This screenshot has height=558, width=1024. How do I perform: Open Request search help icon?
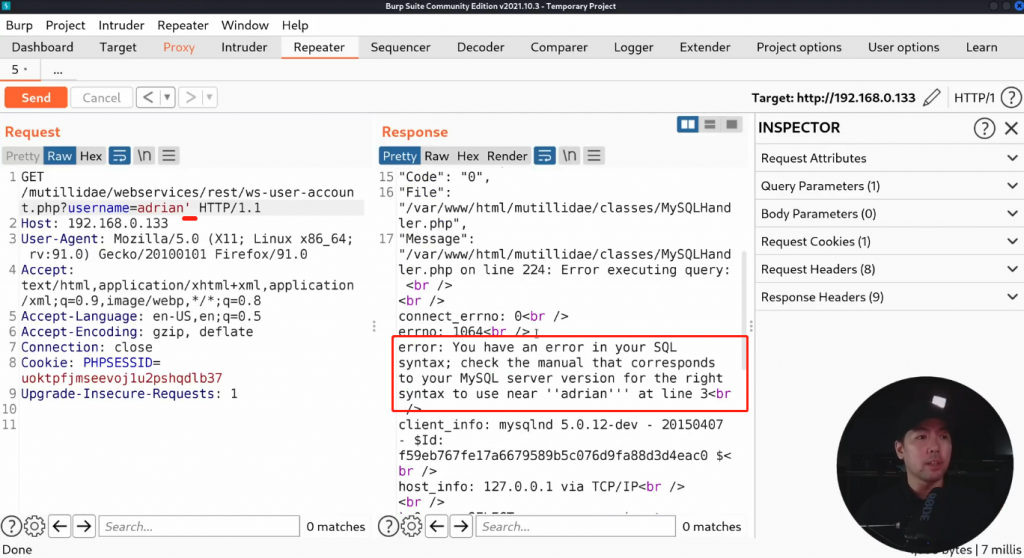tap(11, 526)
